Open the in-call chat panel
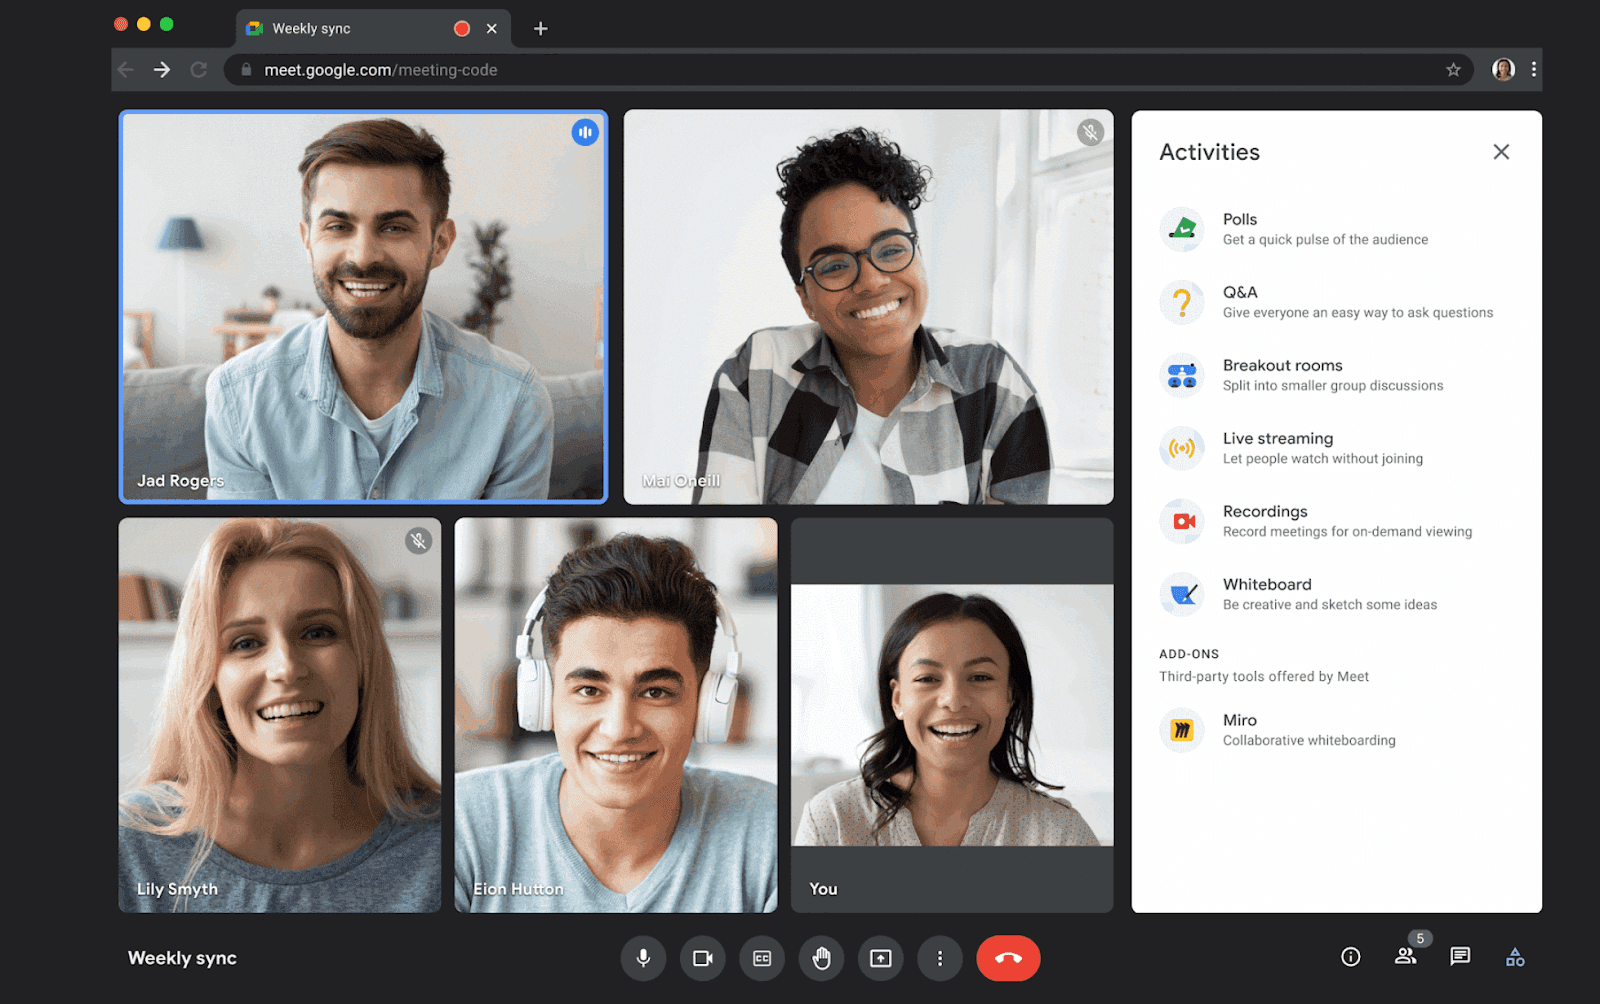Image resolution: width=1600 pixels, height=1004 pixels. coord(1461,957)
